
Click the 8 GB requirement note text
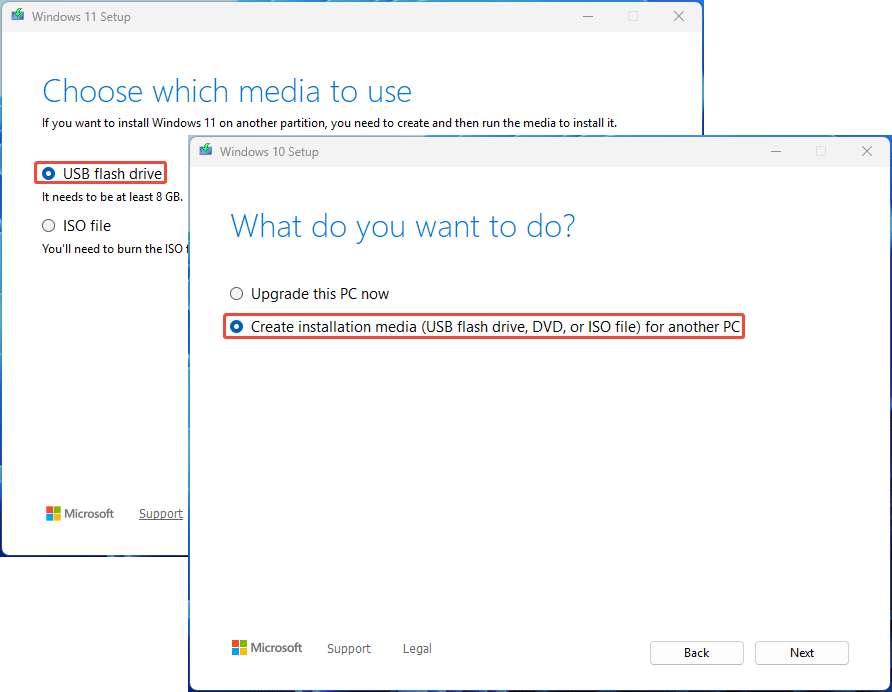pos(112,197)
